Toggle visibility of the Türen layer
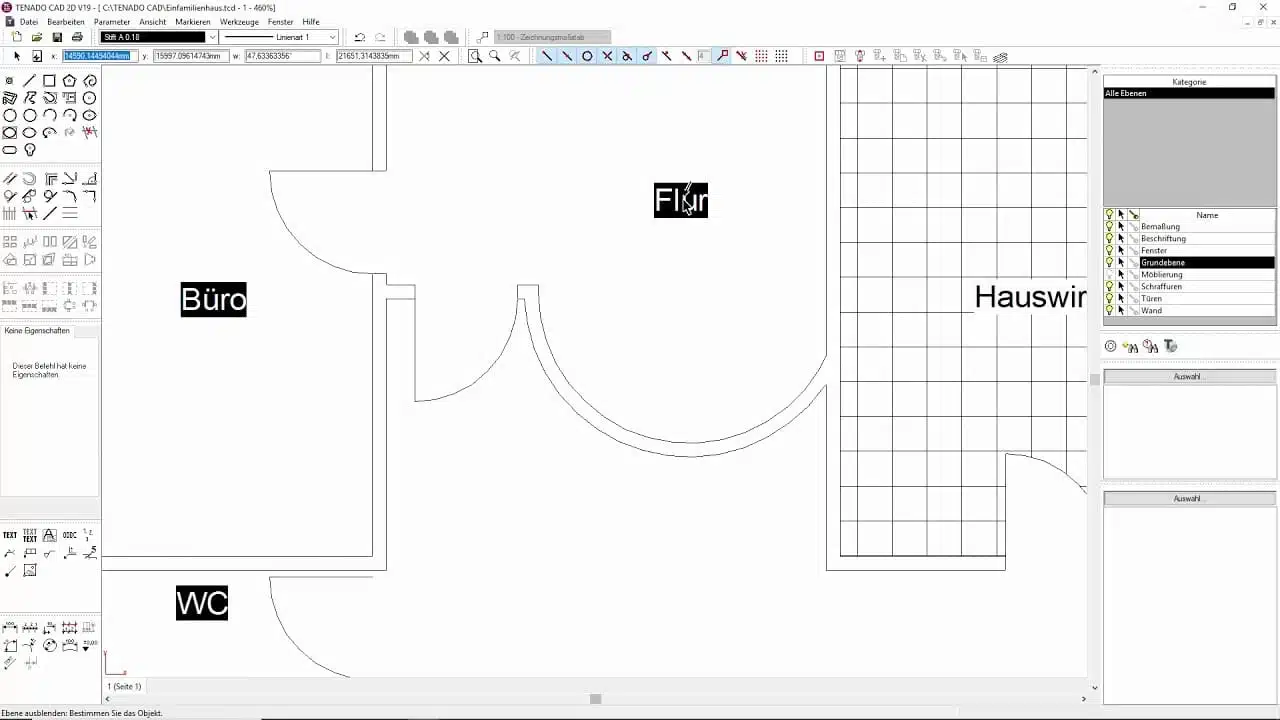The height and width of the screenshot is (720, 1280). click(x=1109, y=299)
